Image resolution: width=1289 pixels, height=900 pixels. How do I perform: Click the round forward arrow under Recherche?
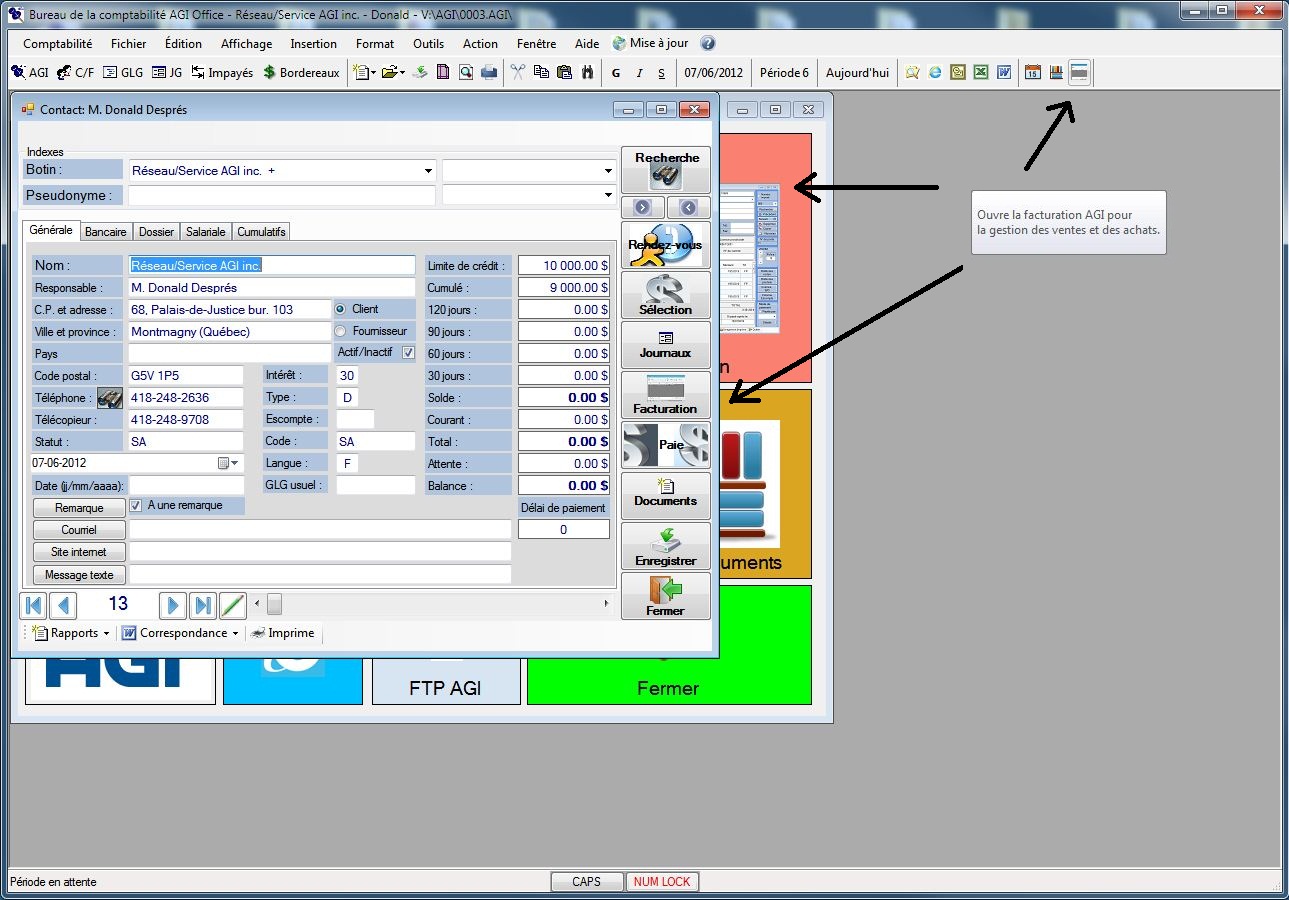(643, 207)
